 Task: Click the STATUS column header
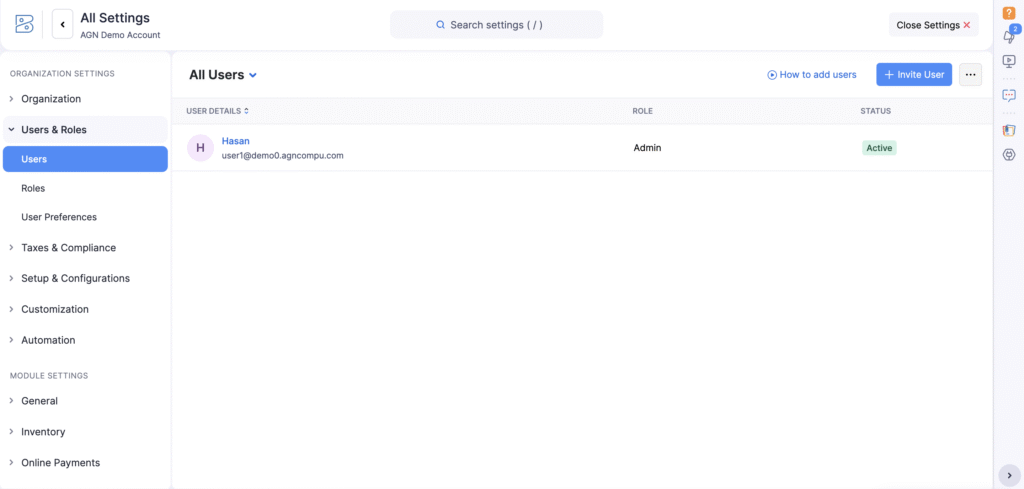click(x=876, y=111)
